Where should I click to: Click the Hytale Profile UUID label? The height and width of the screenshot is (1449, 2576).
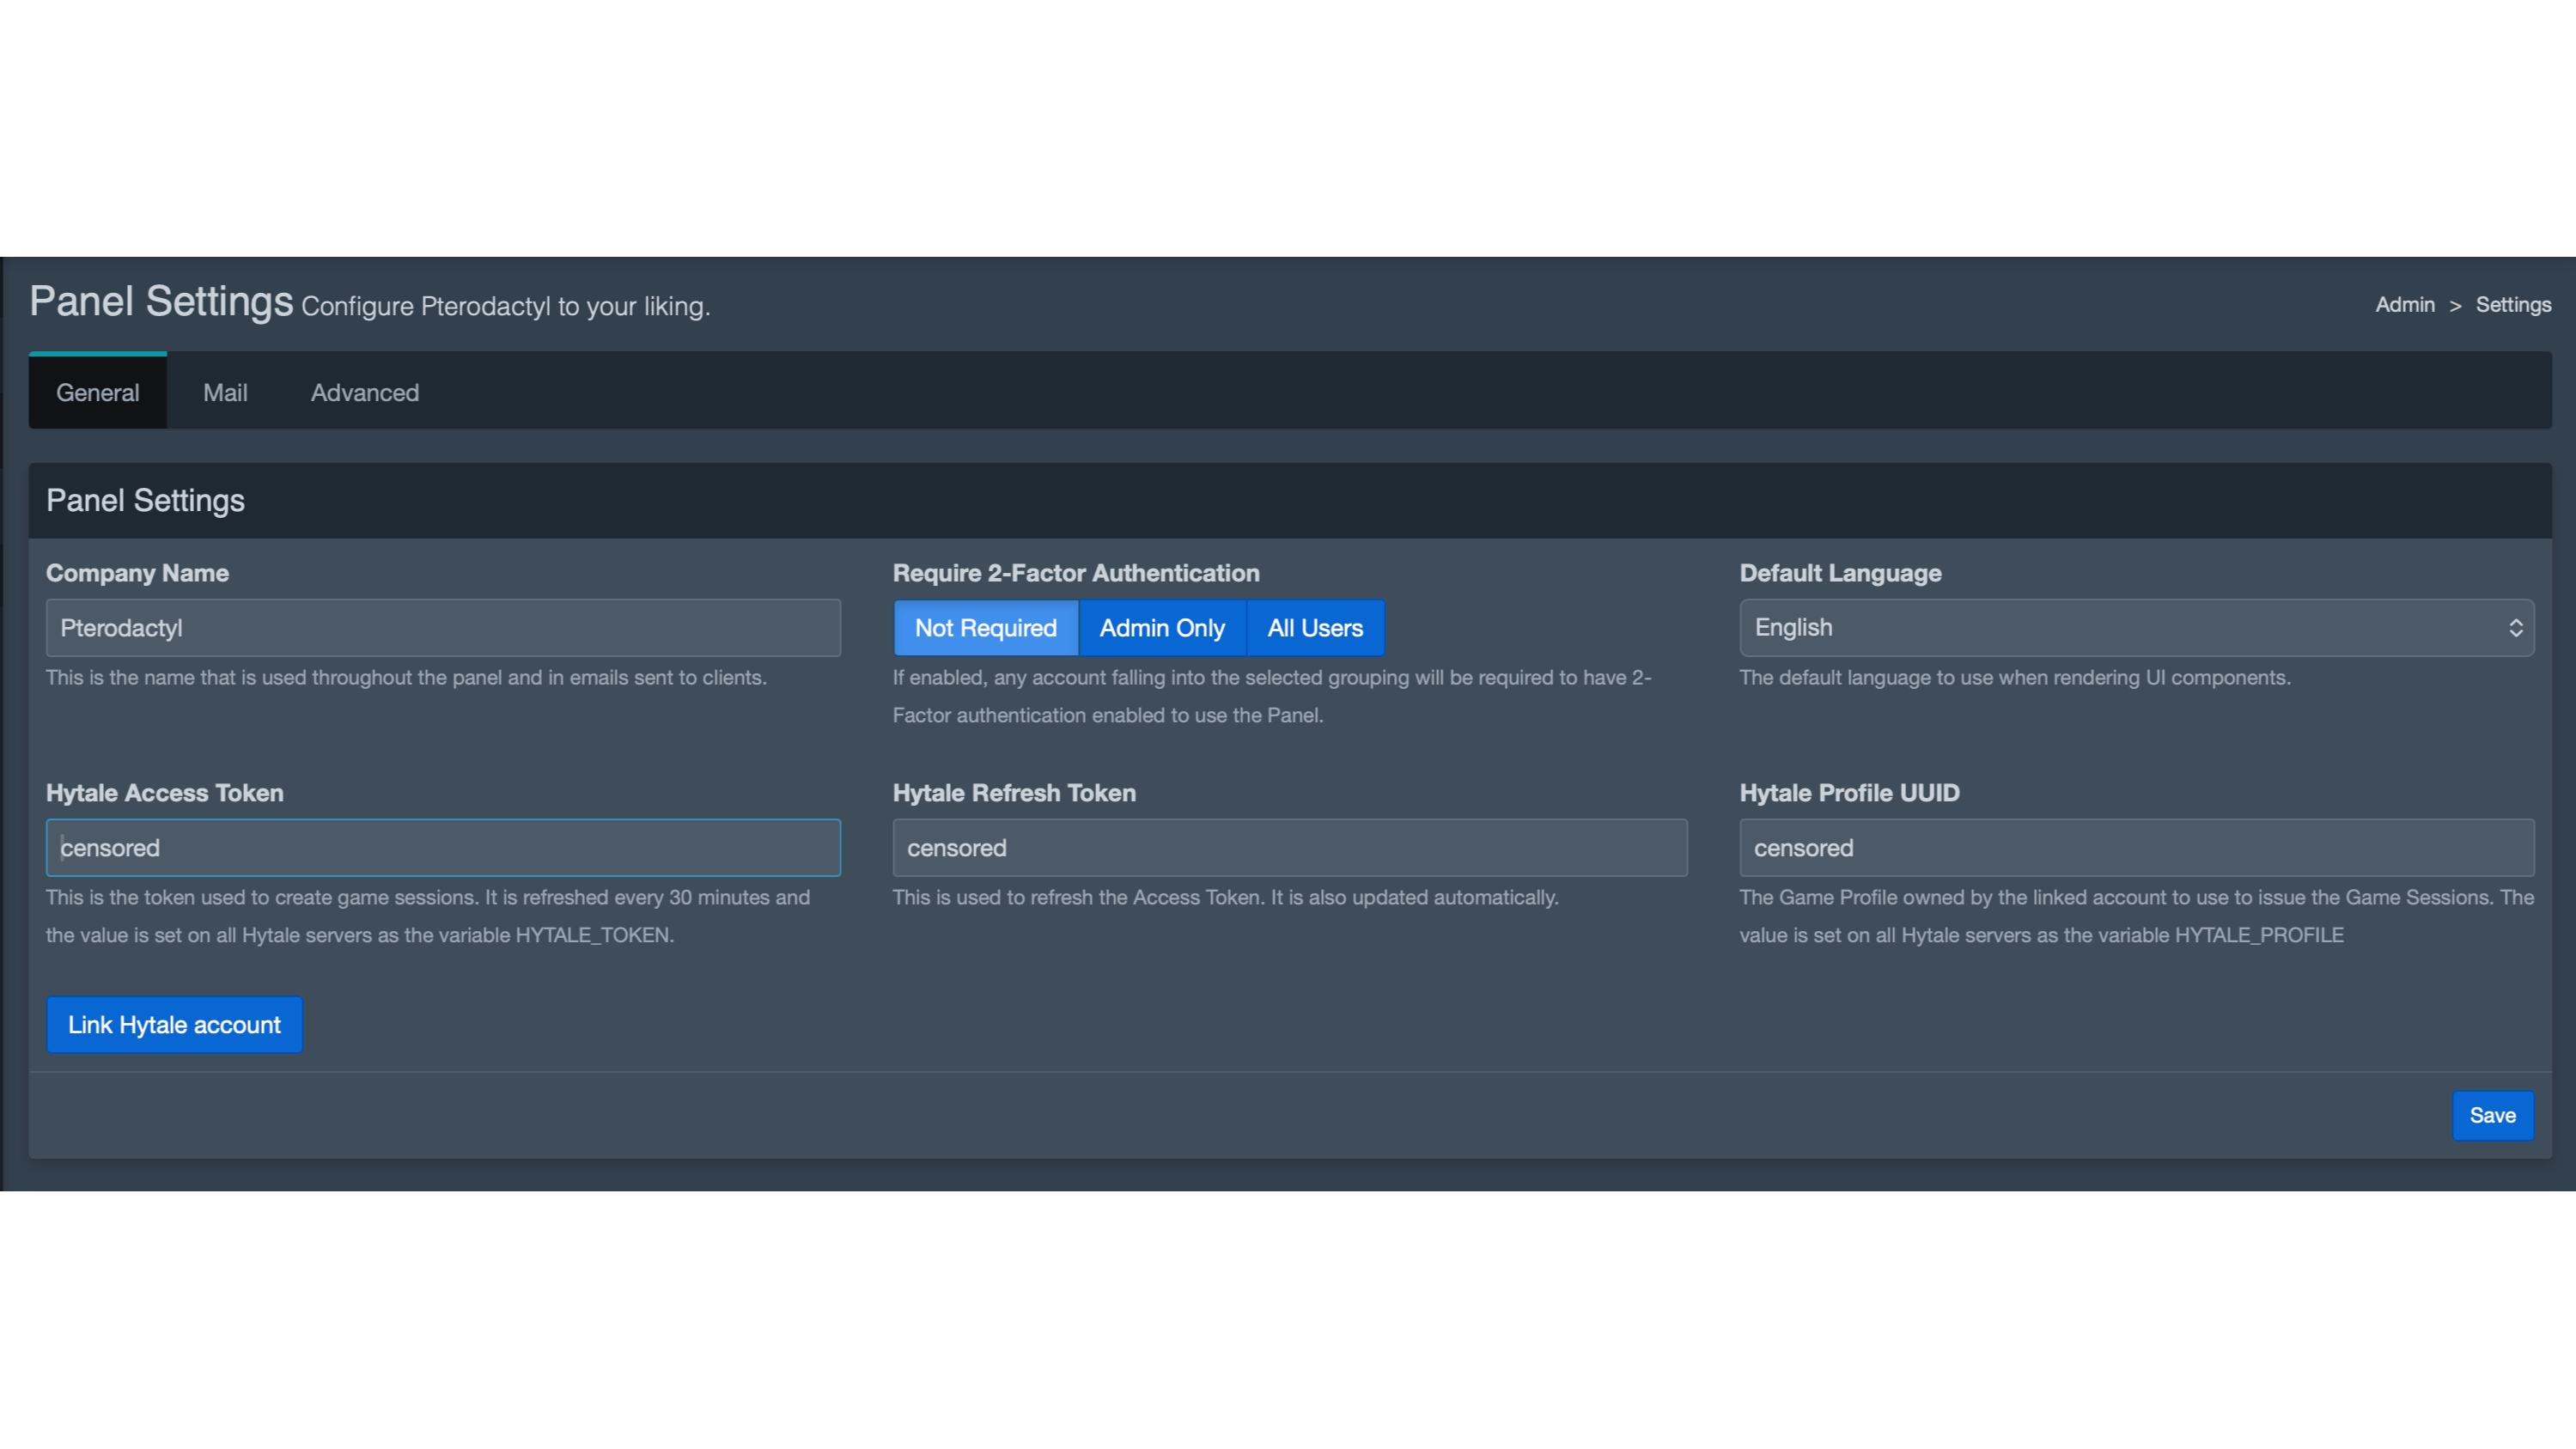1849,793
